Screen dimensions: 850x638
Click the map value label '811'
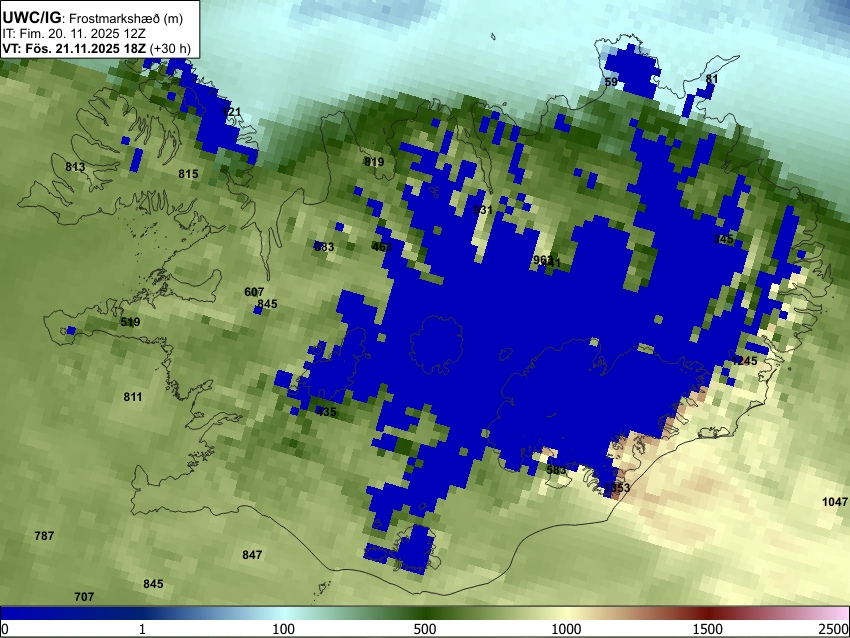[133, 397]
